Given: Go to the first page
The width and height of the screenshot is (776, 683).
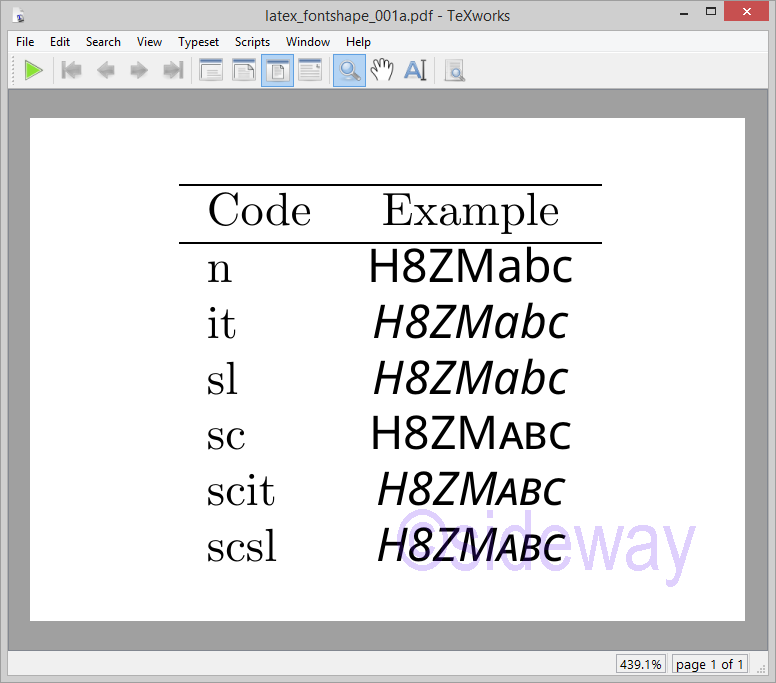Looking at the screenshot, I should click(71, 70).
